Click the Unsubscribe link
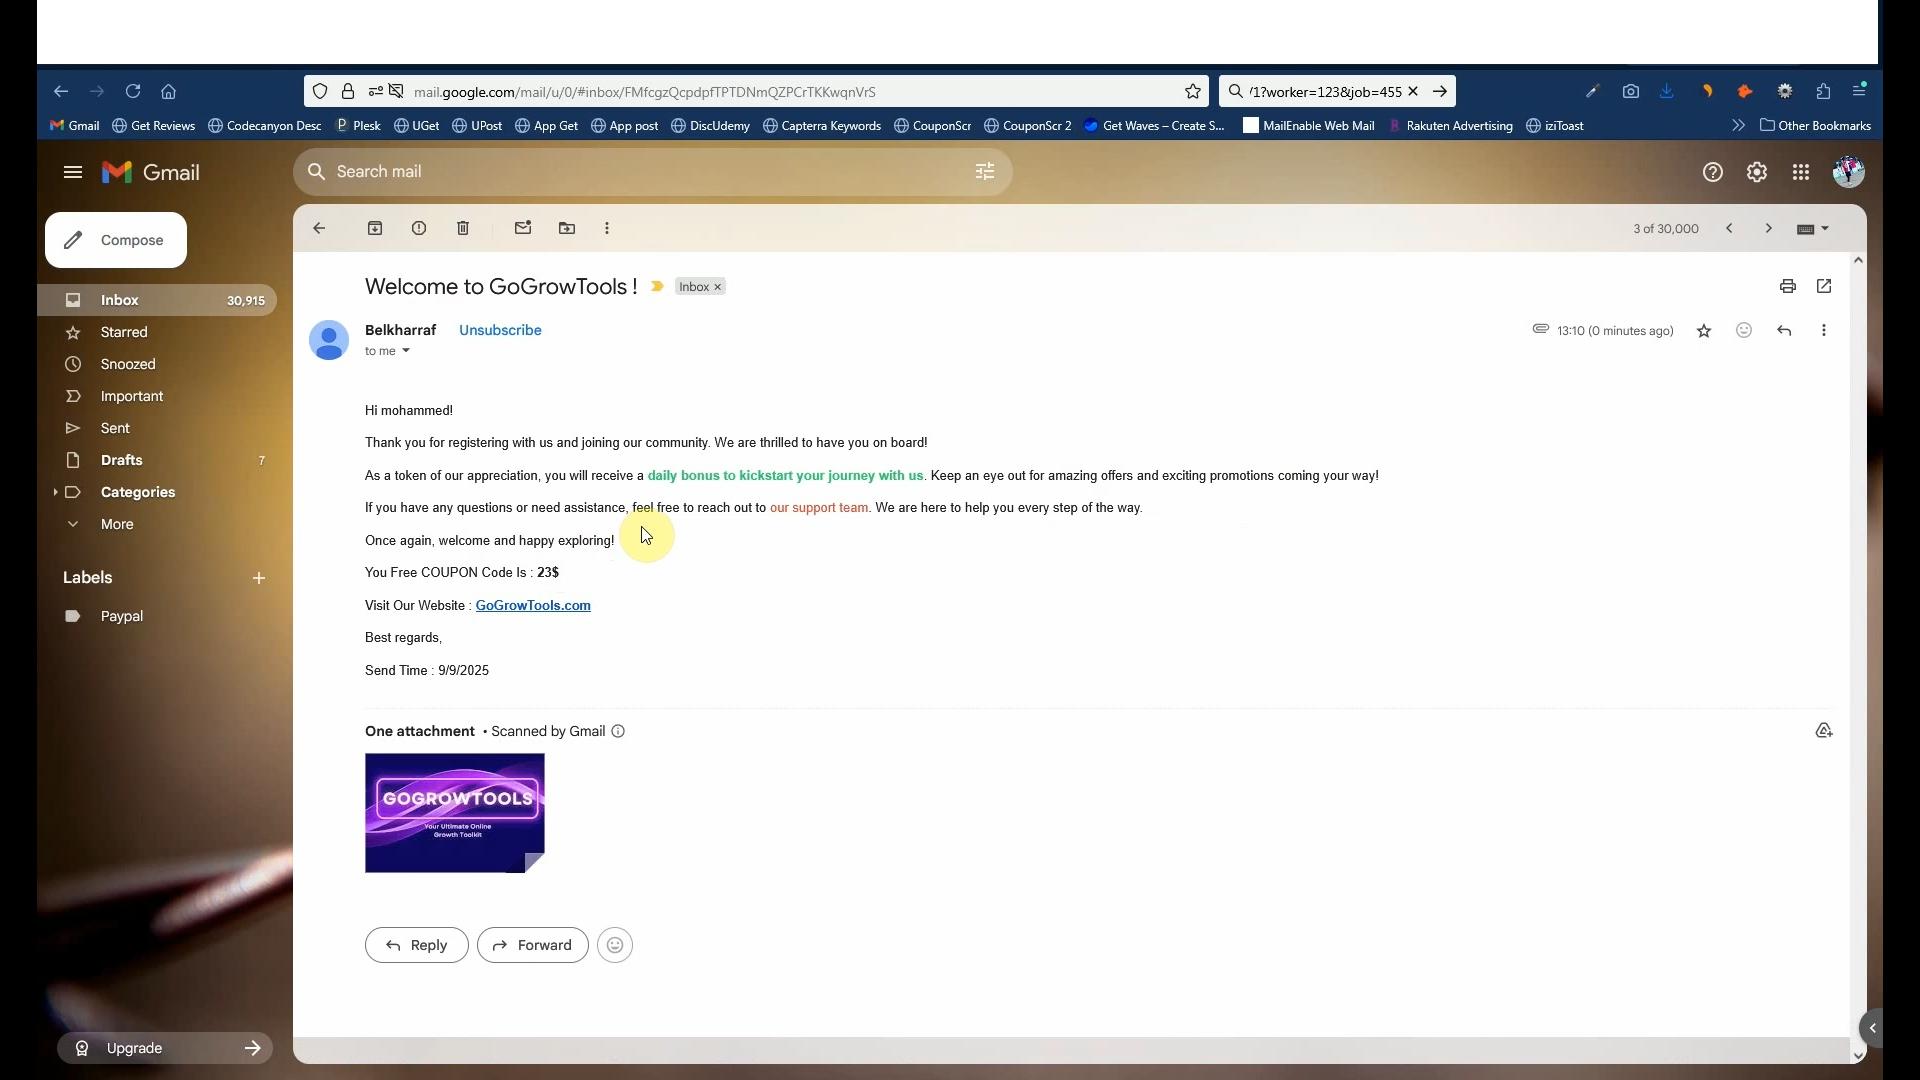1920x1080 pixels. click(500, 330)
